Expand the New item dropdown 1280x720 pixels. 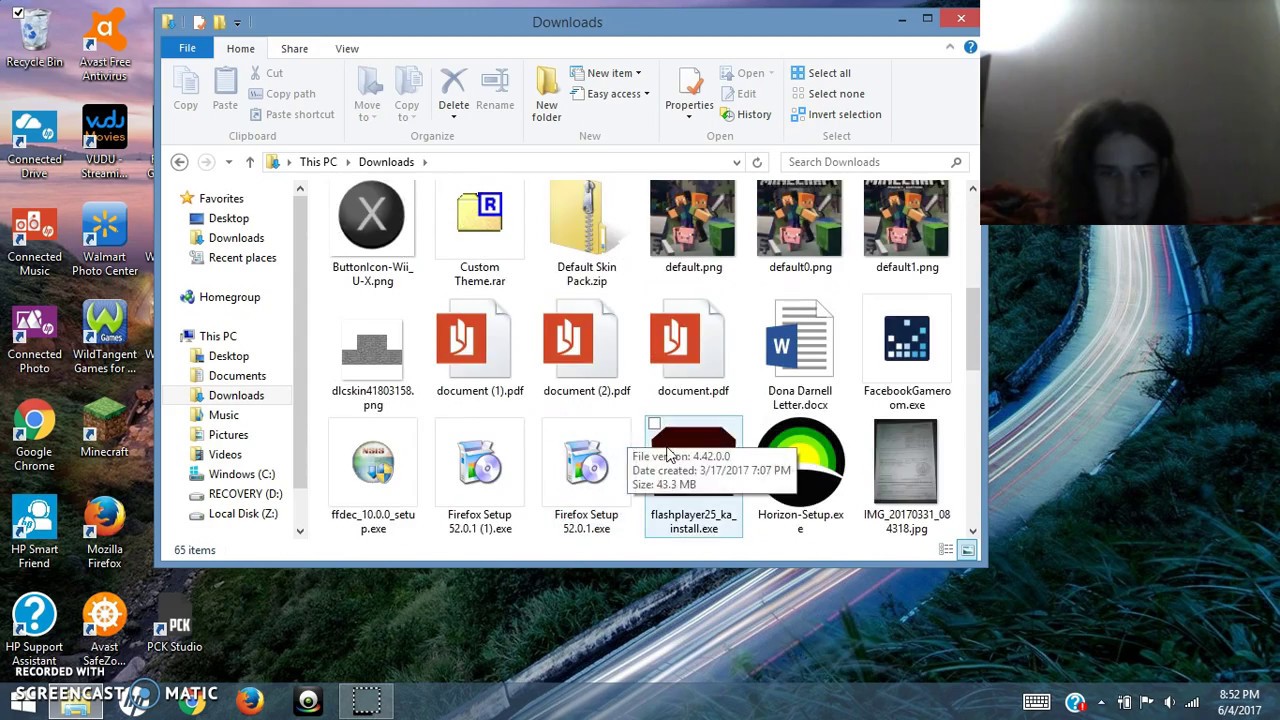[x=606, y=73]
